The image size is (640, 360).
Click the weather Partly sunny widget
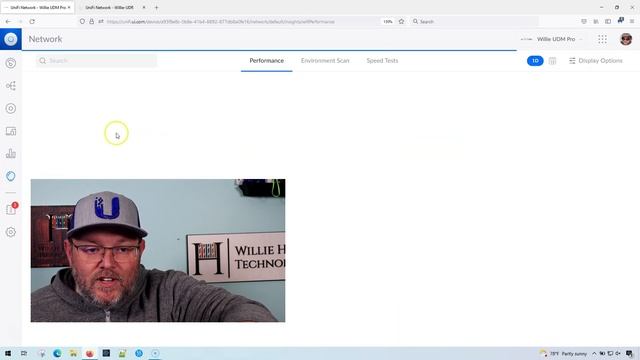pyautogui.click(x=563, y=353)
